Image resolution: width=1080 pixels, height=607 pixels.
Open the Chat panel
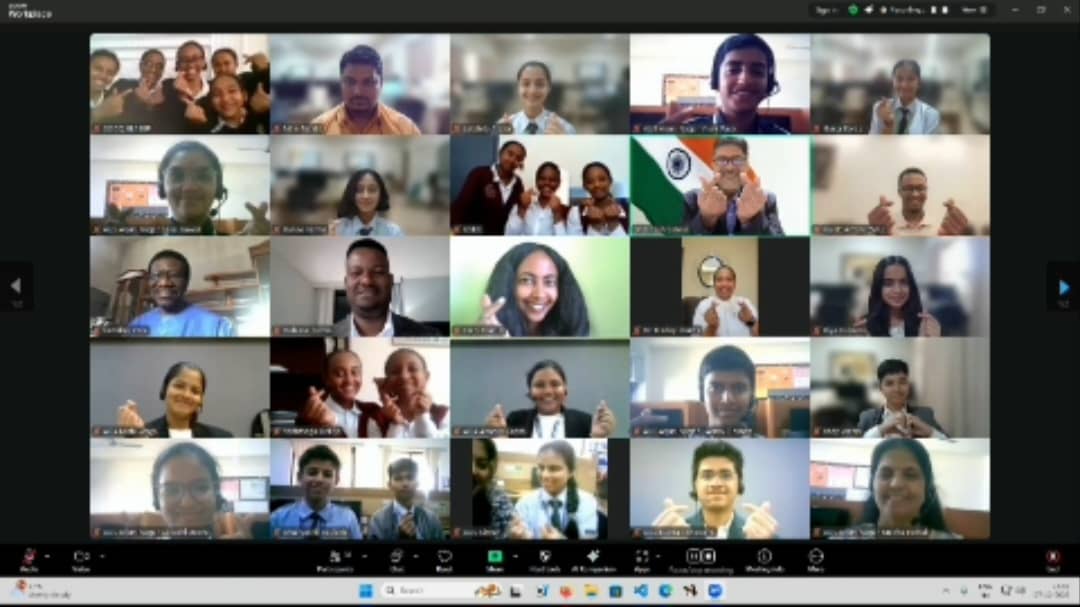pos(396,557)
